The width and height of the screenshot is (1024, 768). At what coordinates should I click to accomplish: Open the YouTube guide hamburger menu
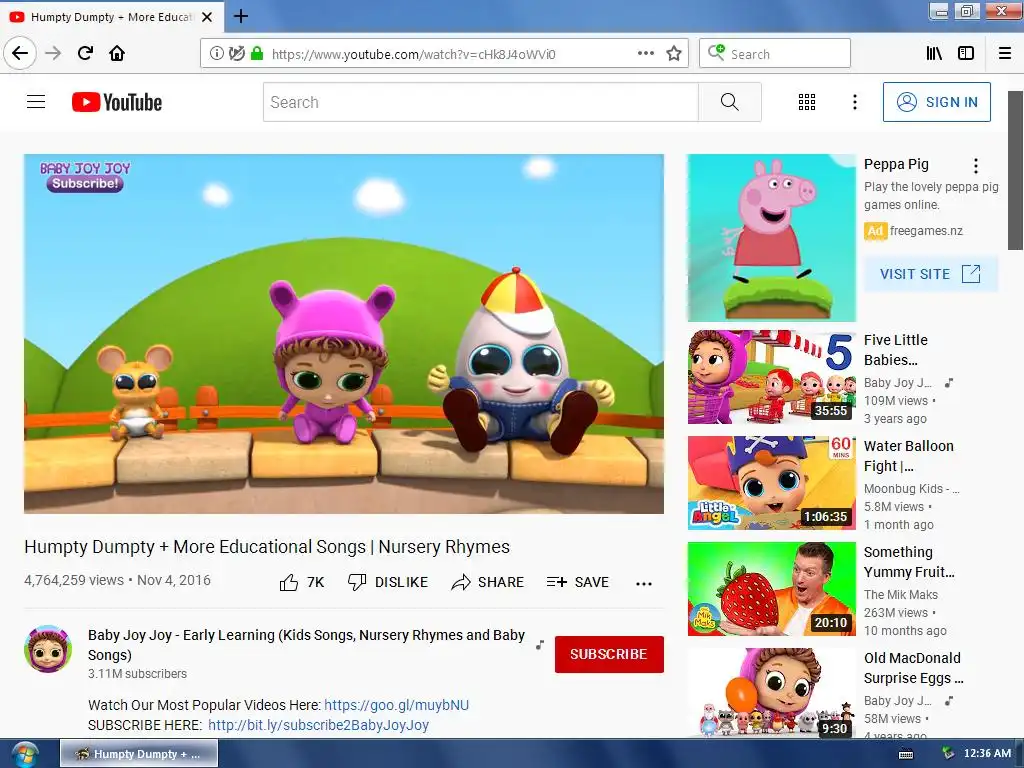(36, 102)
